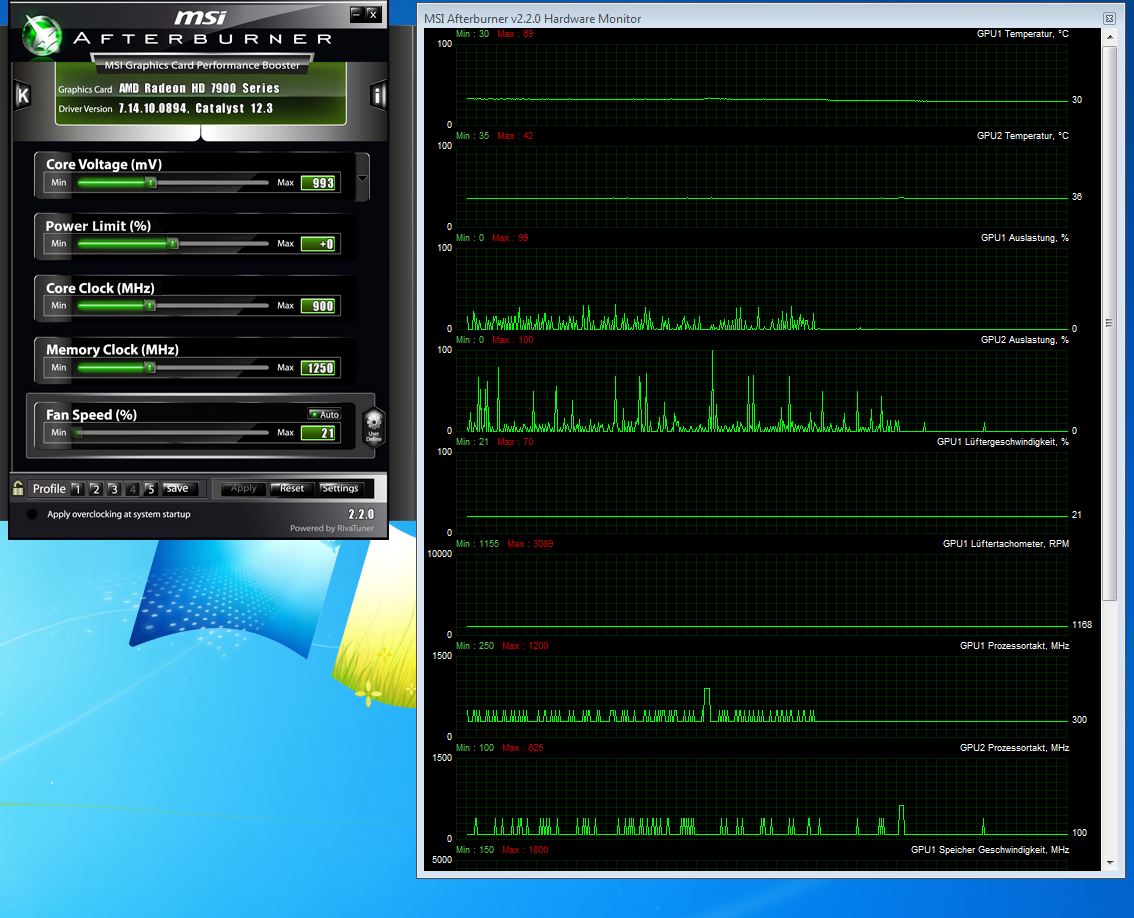1134x918 pixels.
Task: Click the GPU2 Temperatur graph label
Action: tap(1023, 136)
